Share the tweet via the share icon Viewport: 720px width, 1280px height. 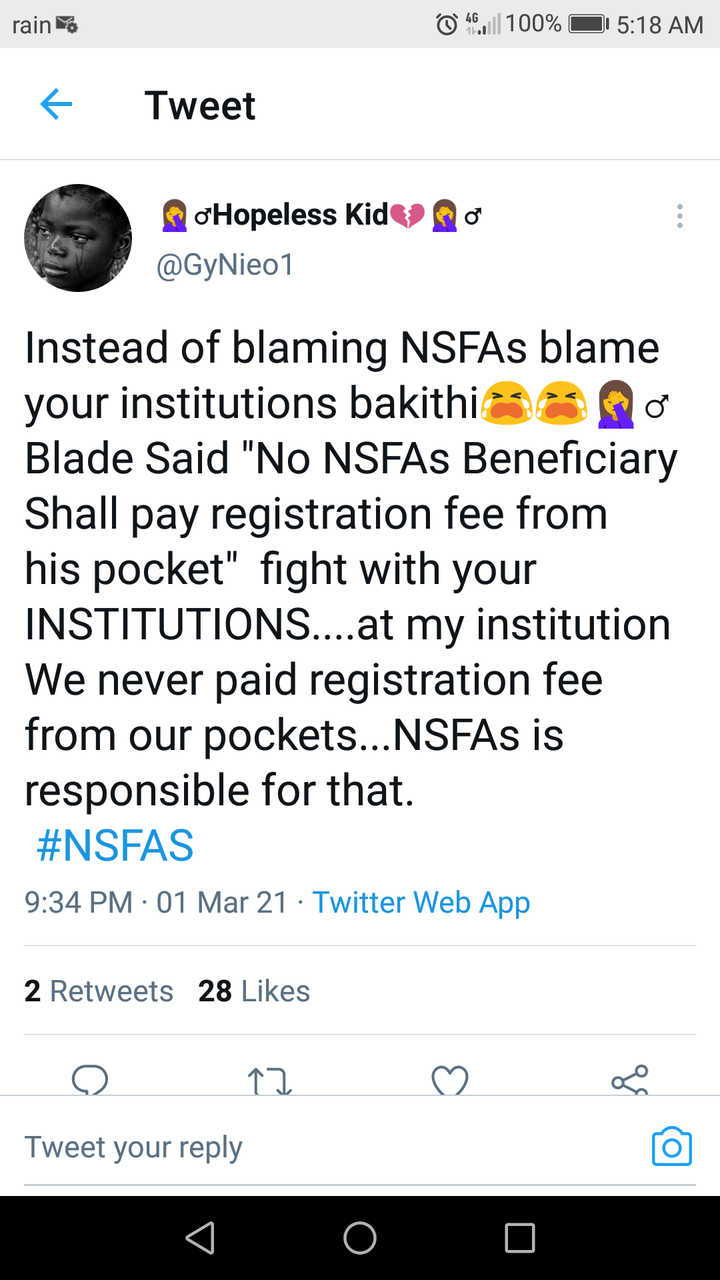[630, 1080]
